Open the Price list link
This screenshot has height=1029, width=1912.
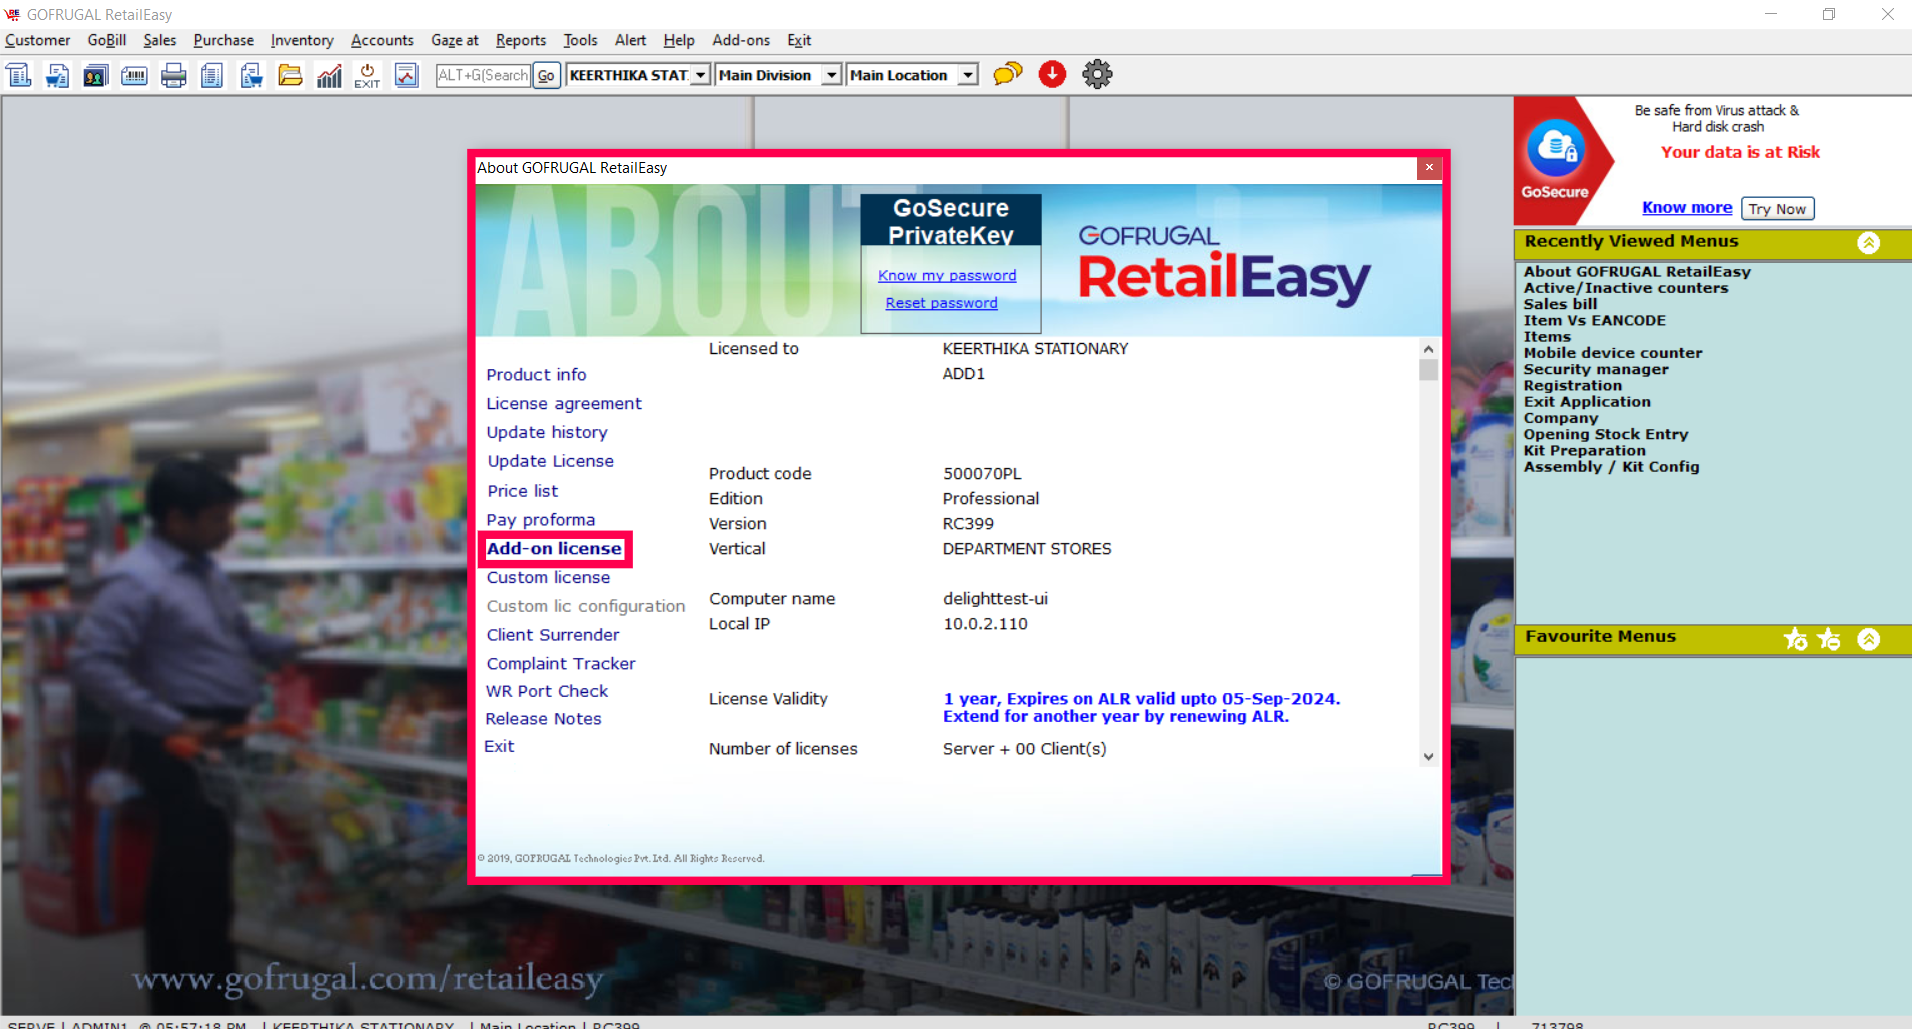[523, 491]
